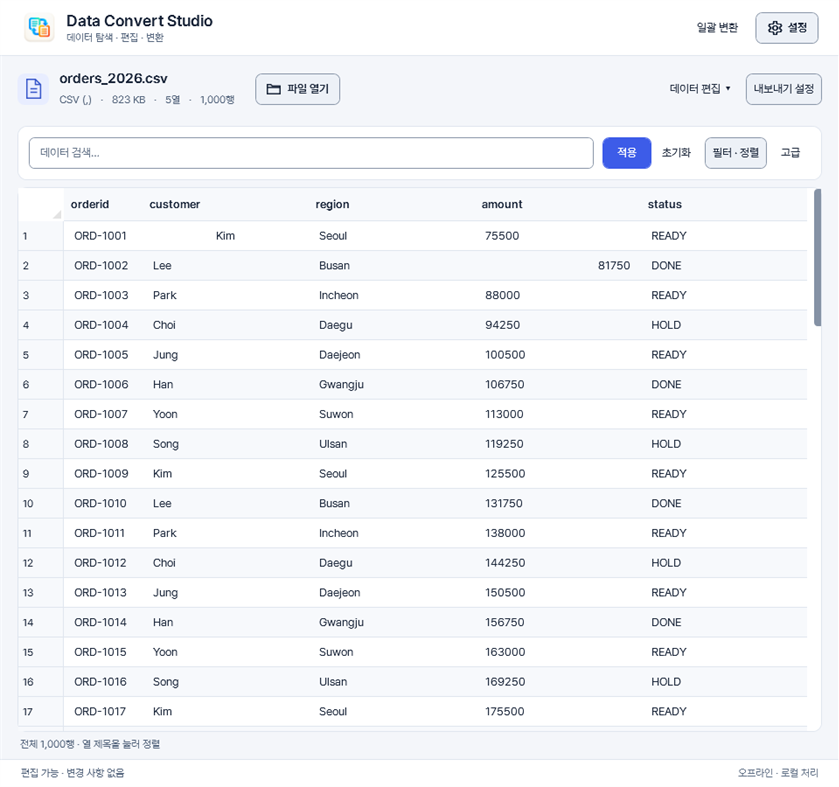This screenshot has height=787, width=839.
Task: Open the 내보내기 설정 export settings
Action: click(783, 89)
